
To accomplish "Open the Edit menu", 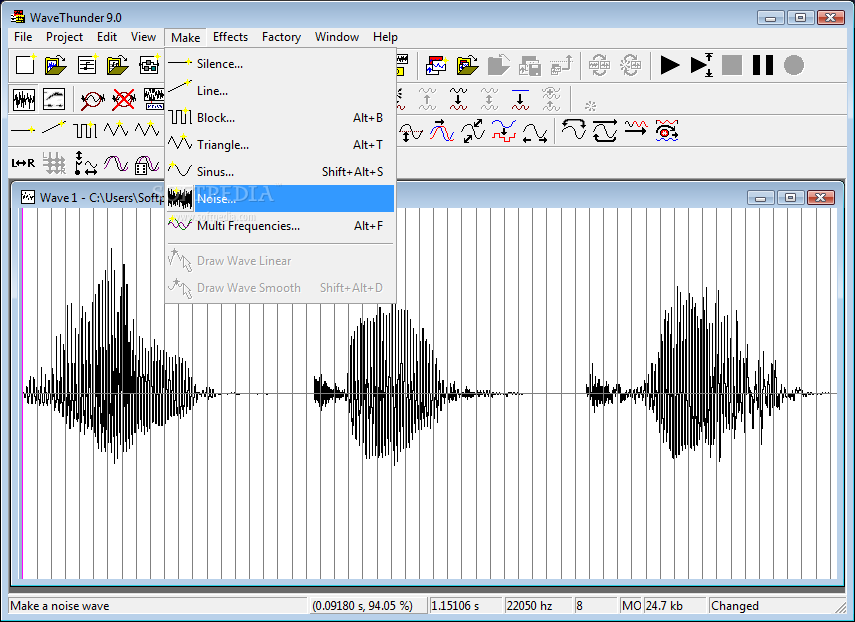I will [x=107, y=37].
